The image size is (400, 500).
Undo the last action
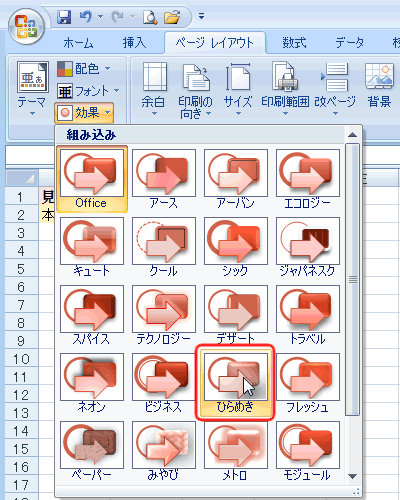(86, 17)
